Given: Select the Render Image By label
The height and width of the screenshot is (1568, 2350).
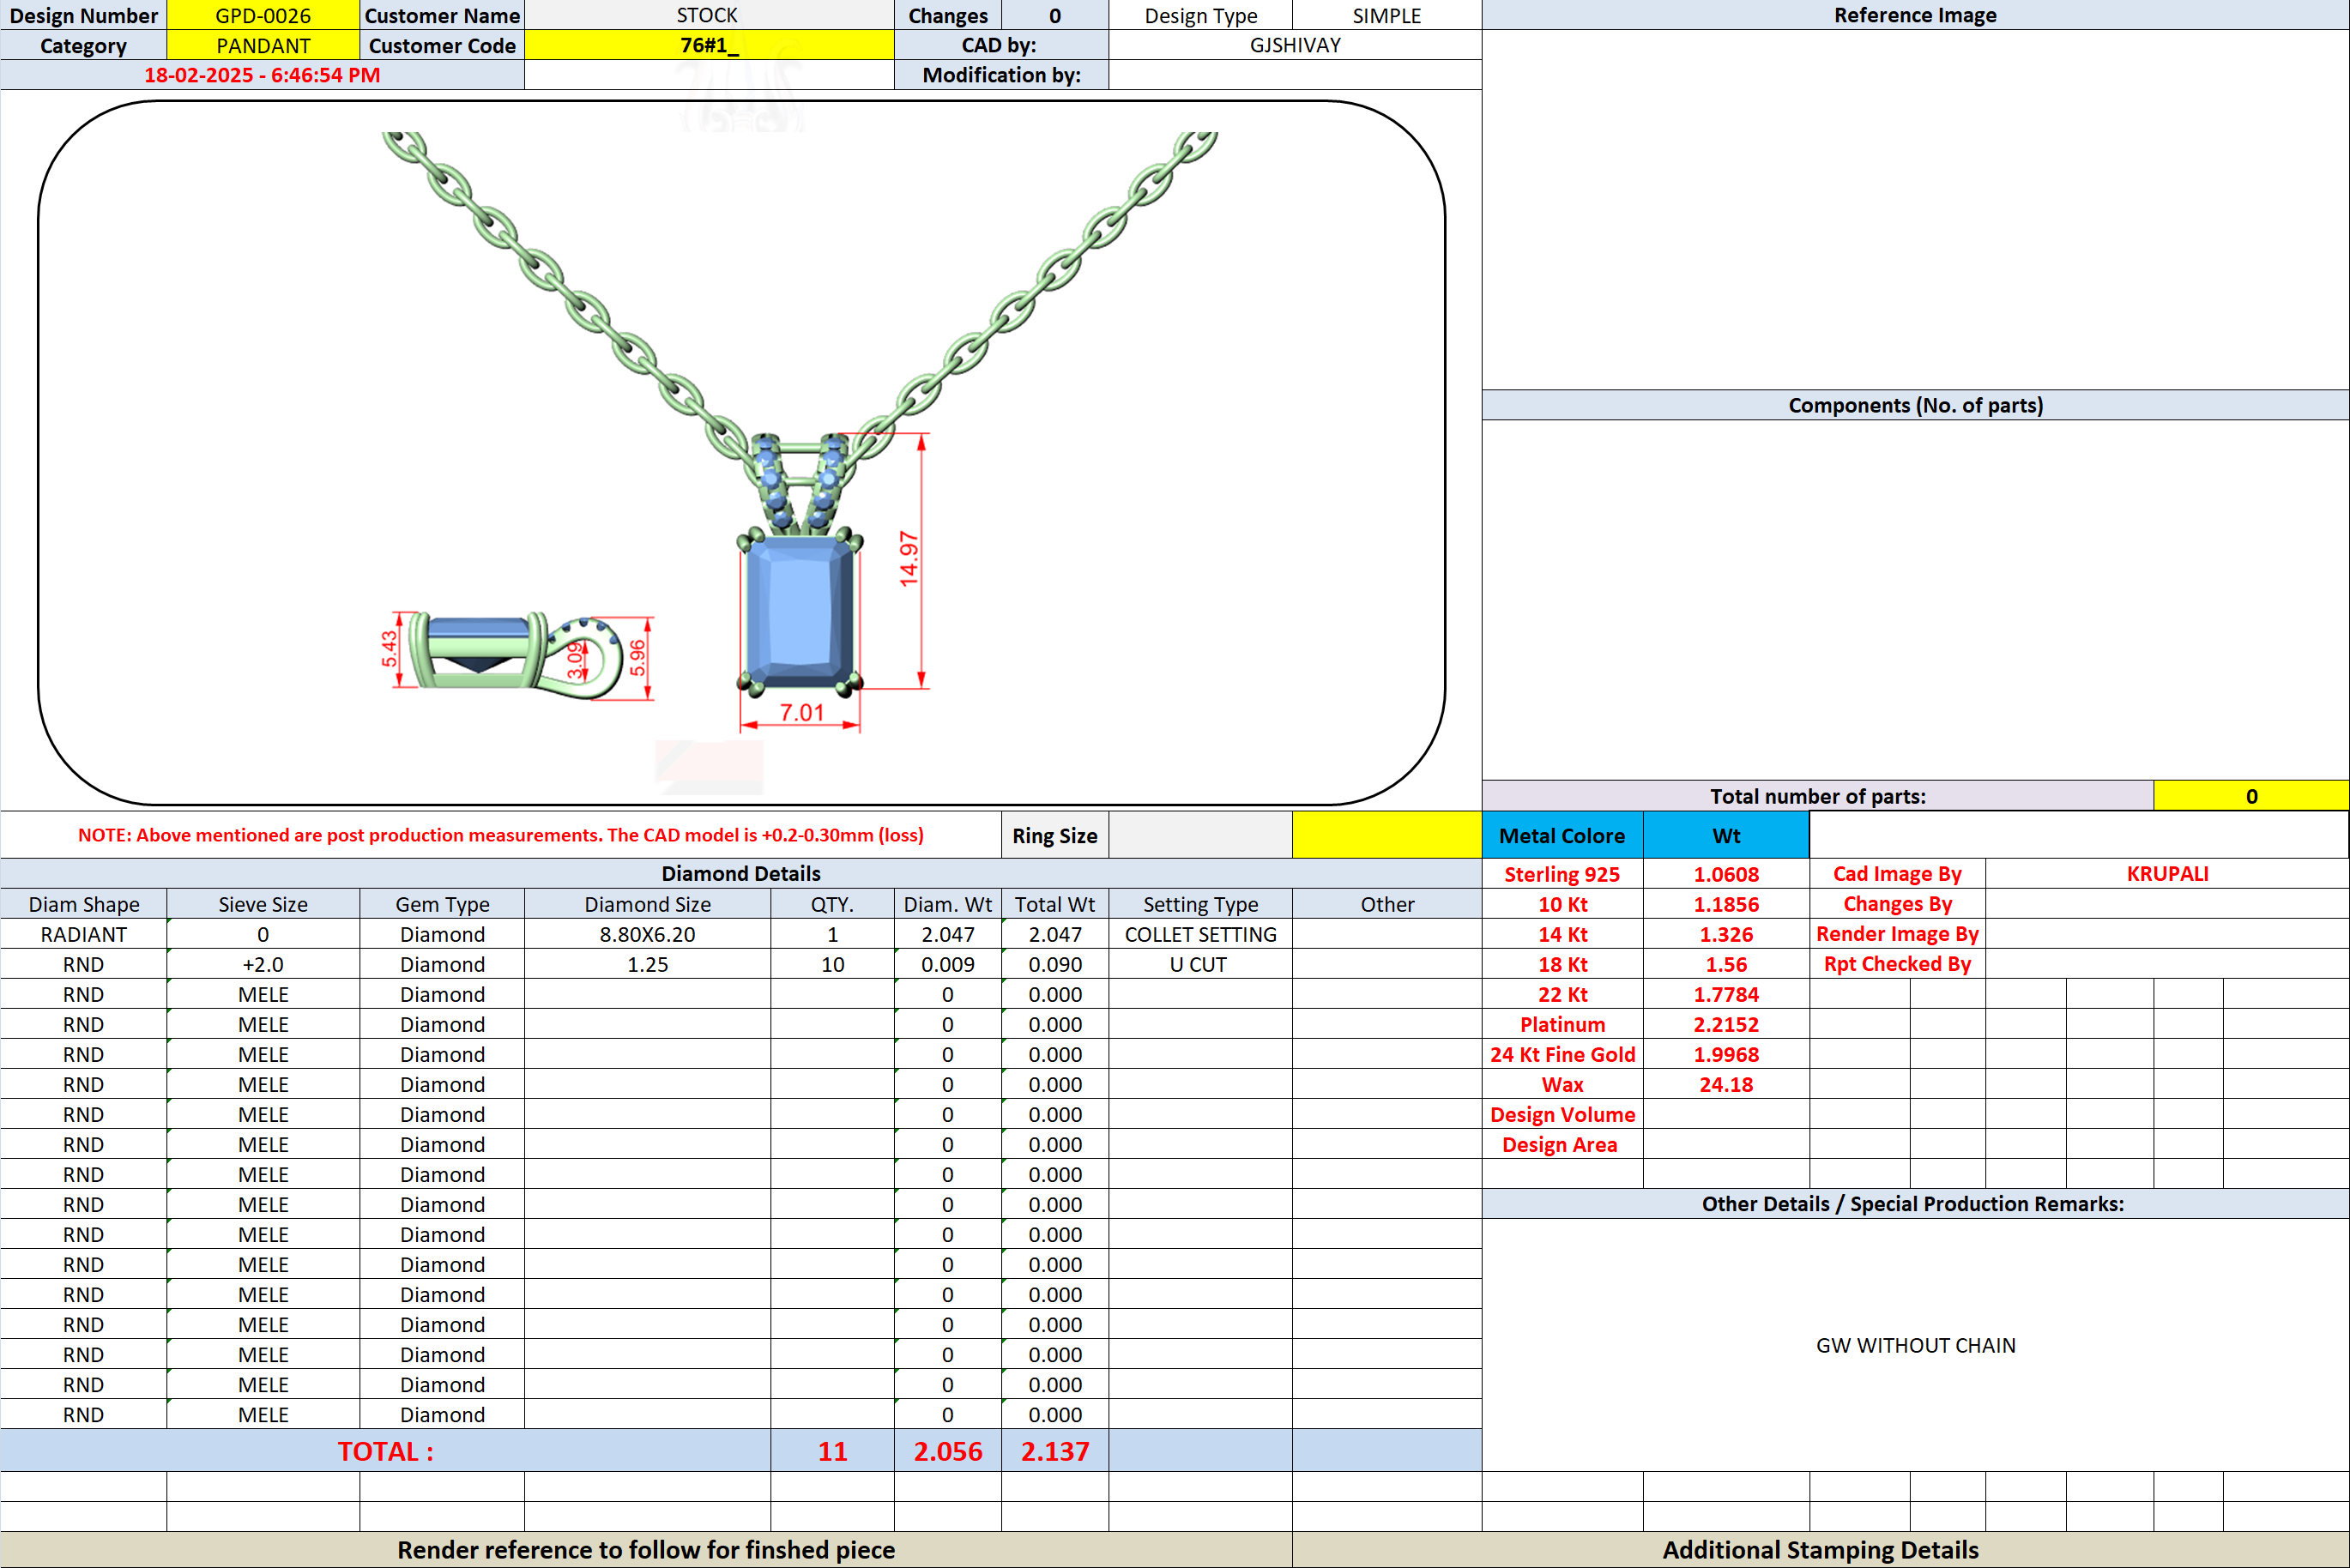Looking at the screenshot, I should [1897, 934].
